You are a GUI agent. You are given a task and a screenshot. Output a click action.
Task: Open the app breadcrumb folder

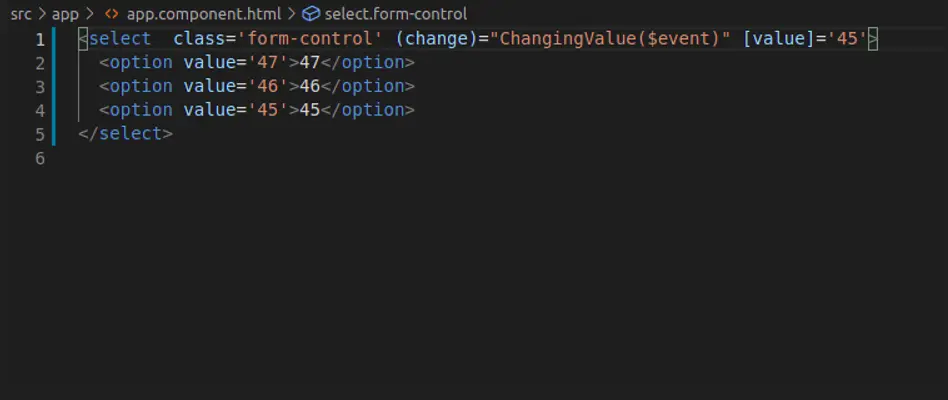[x=65, y=14]
